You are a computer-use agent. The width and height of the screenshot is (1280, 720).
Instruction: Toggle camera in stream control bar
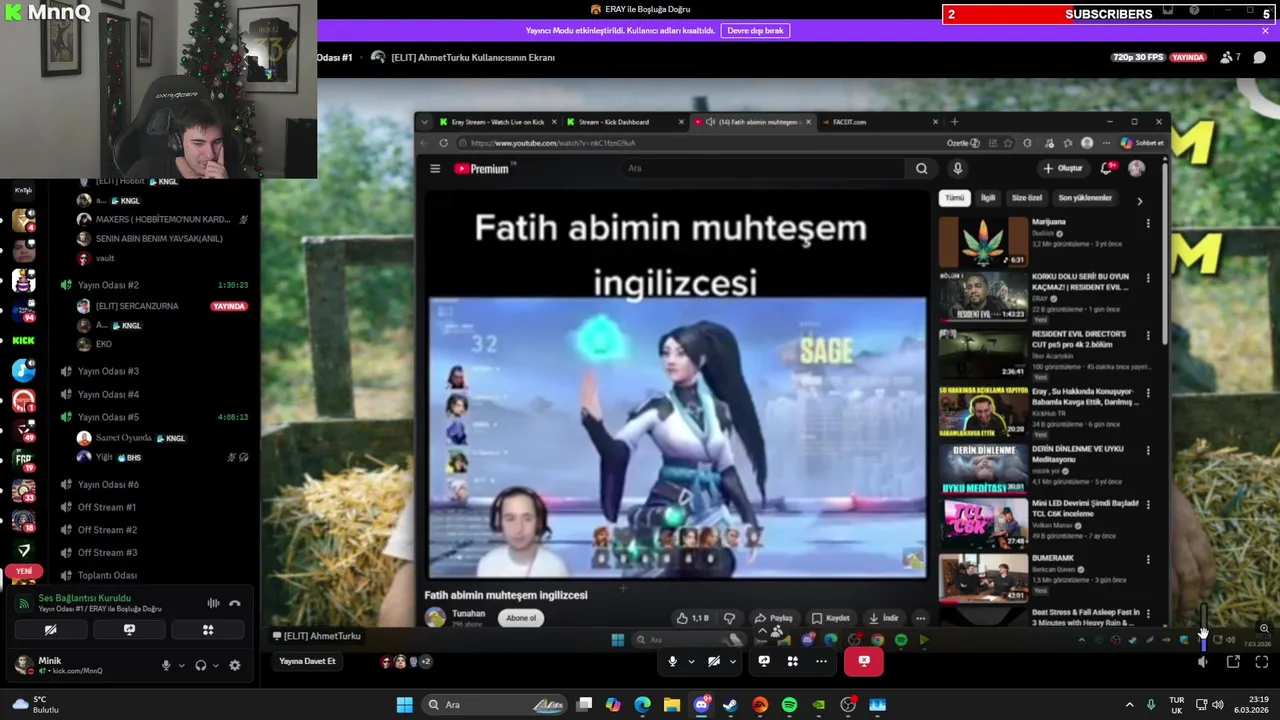714,661
